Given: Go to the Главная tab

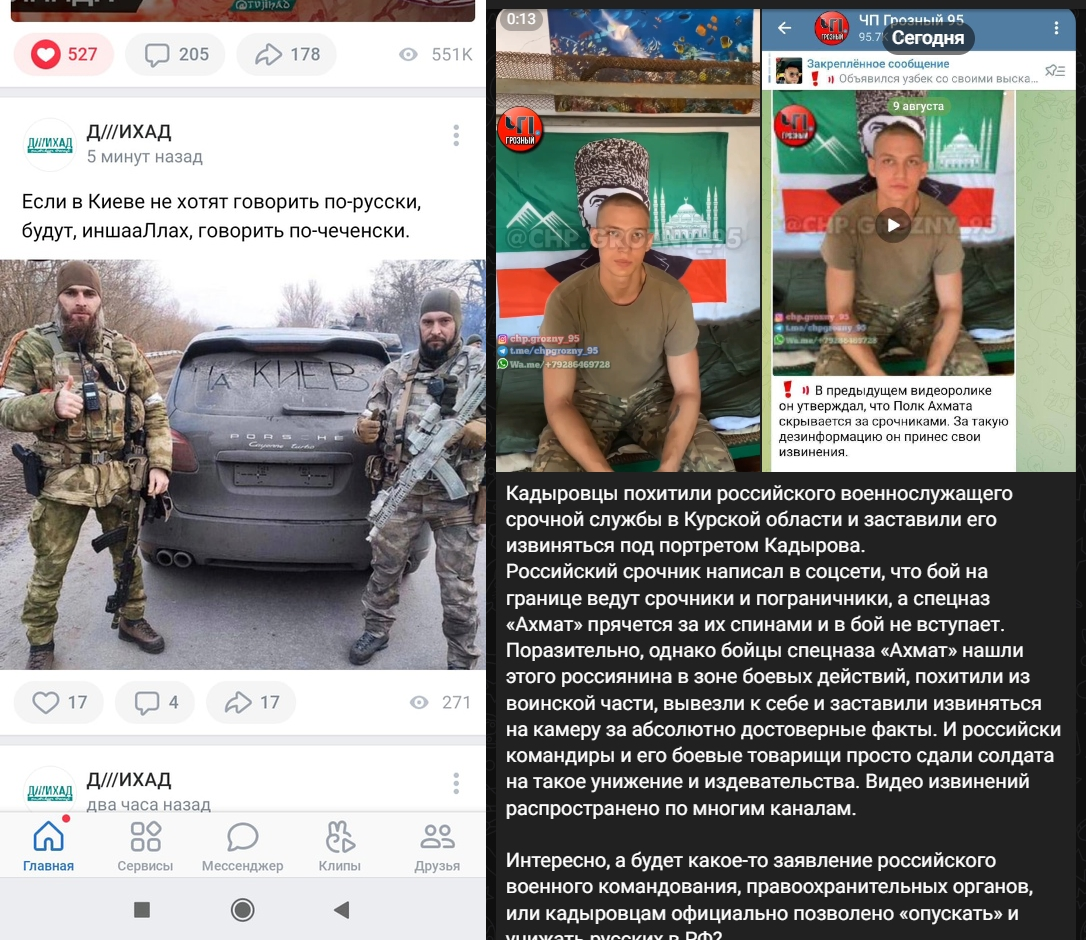Looking at the screenshot, I should click(48, 846).
